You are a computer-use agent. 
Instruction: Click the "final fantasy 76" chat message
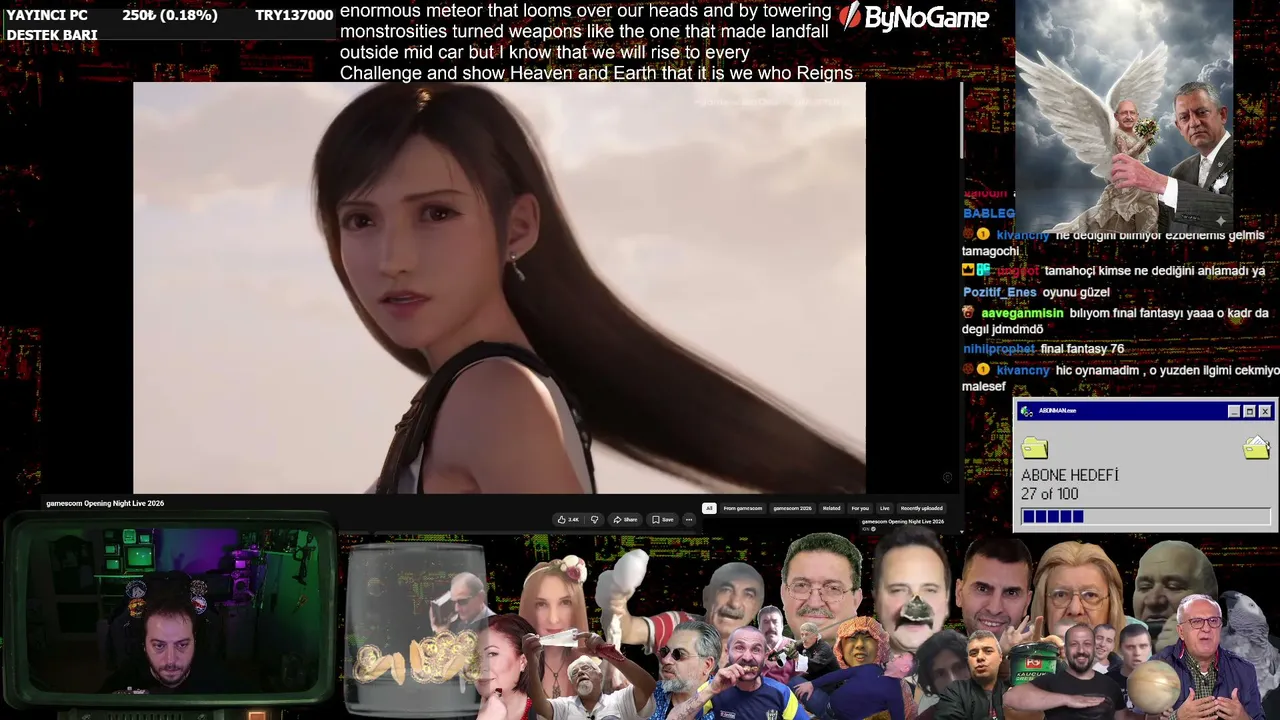(1082, 349)
